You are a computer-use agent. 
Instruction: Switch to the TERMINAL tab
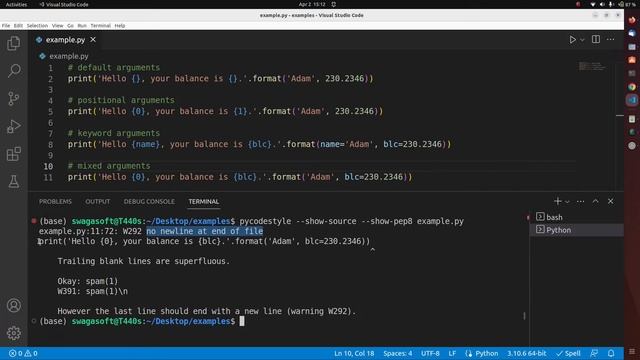[x=204, y=202]
